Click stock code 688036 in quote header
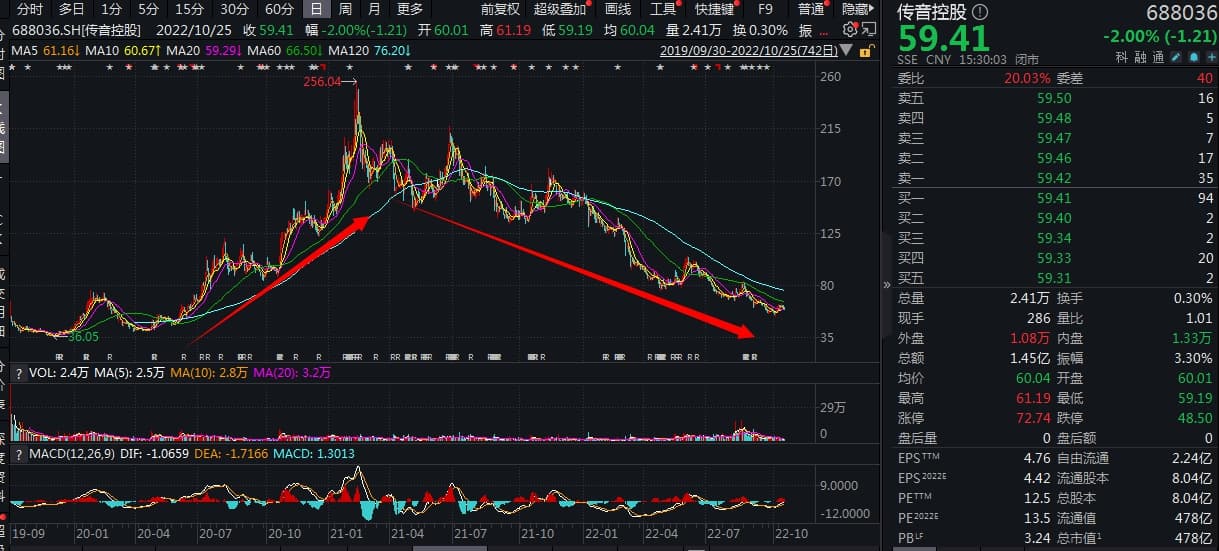This screenshot has height=551, width=1219. (1181, 13)
